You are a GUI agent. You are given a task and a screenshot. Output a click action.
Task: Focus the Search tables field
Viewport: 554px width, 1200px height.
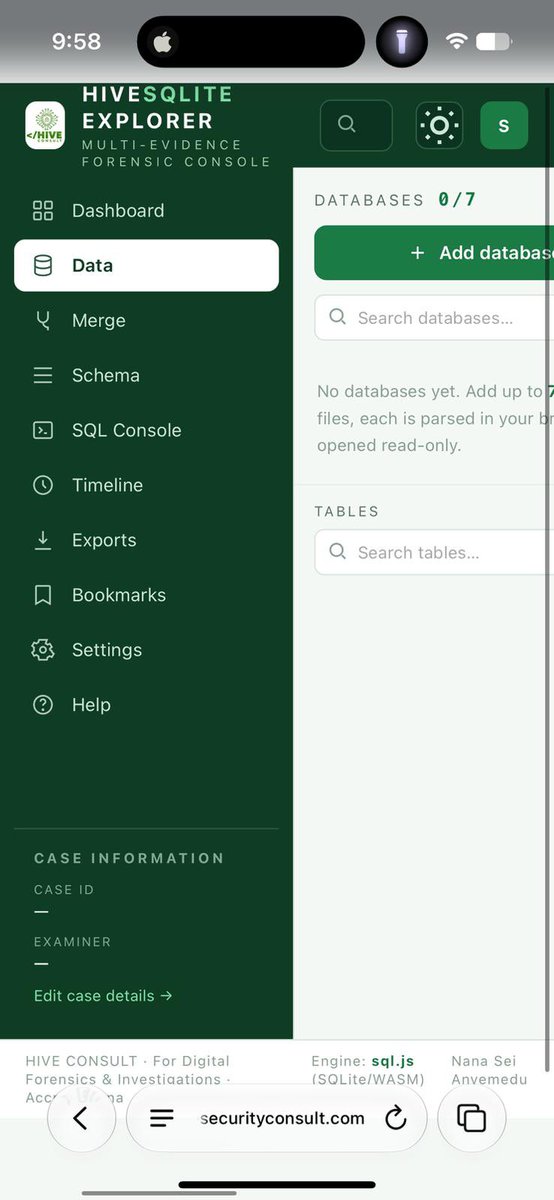point(434,552)
